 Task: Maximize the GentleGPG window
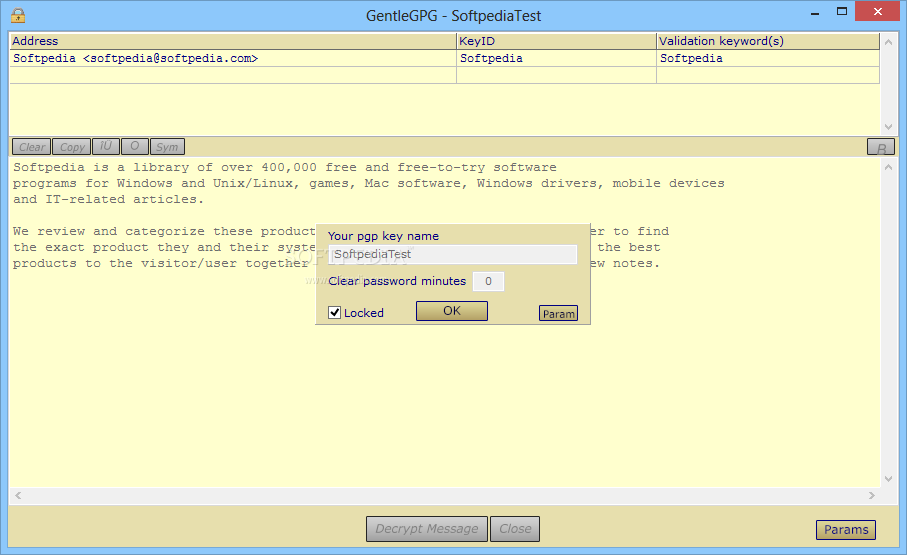(x=842, y=12)
